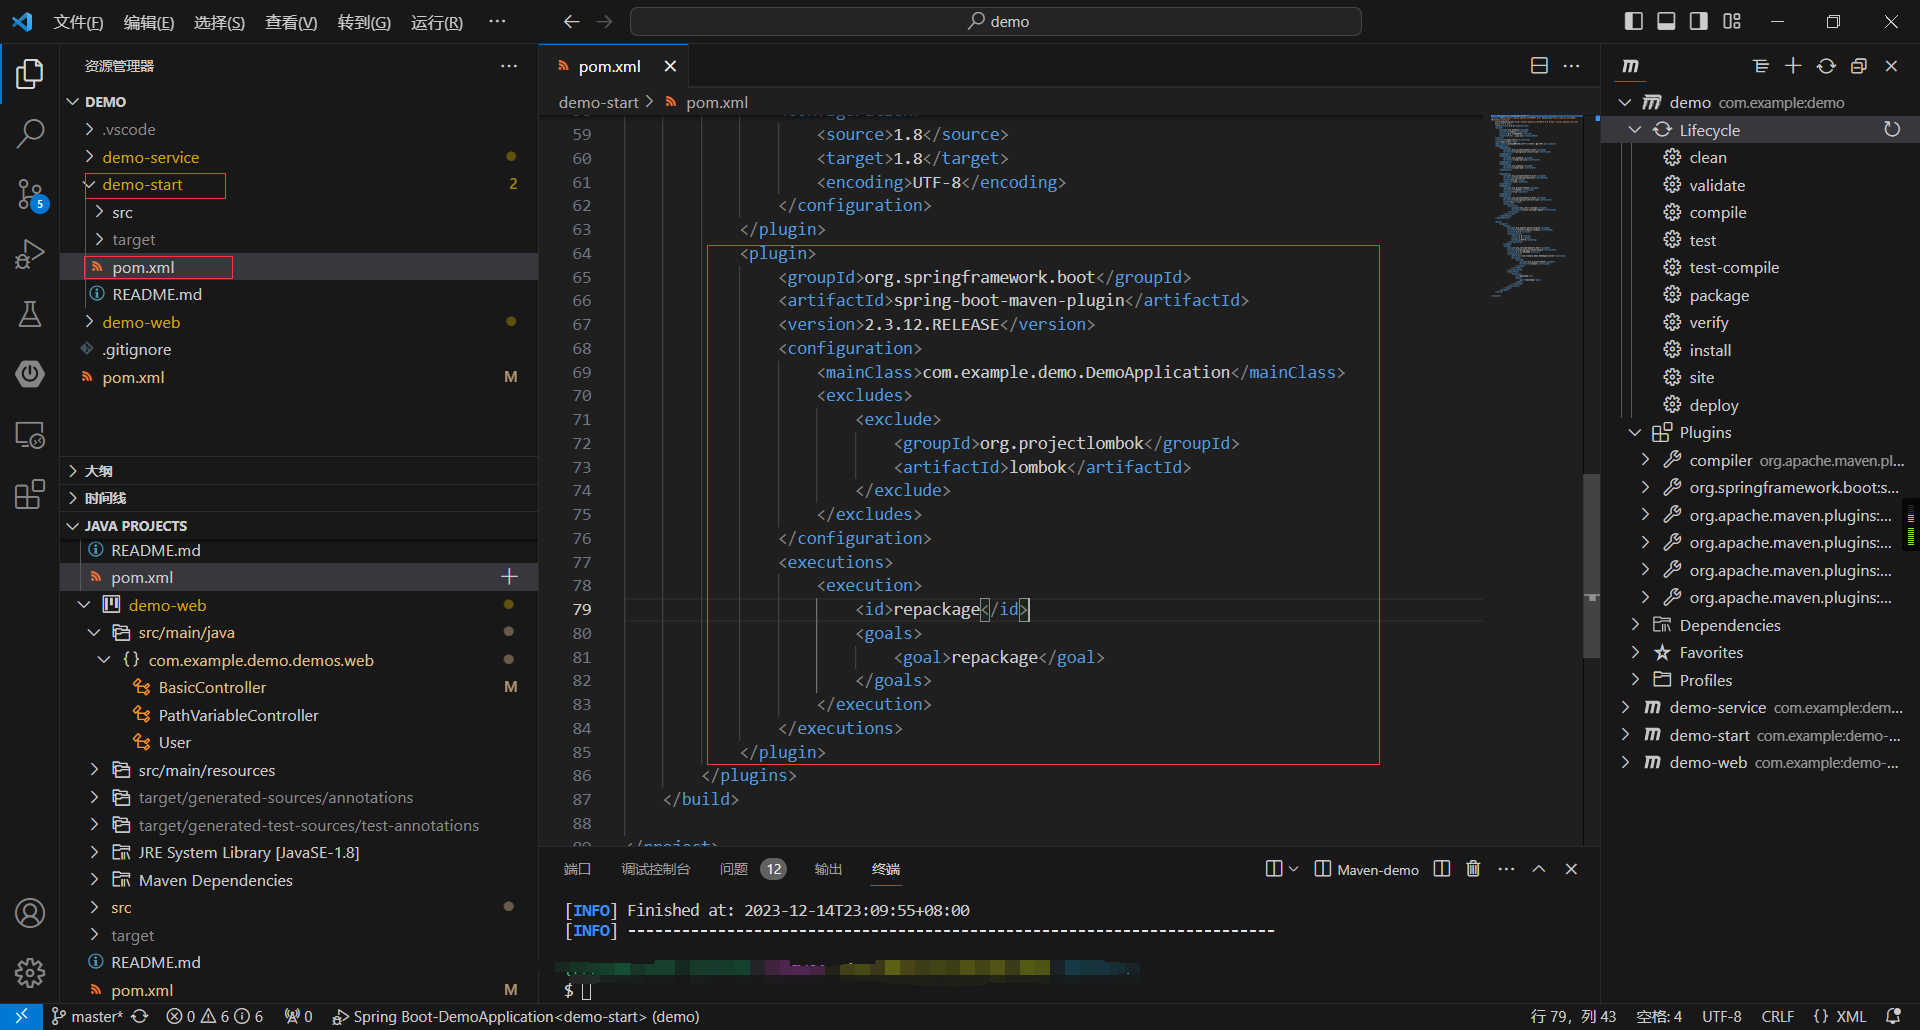1920x1030 pixels.
Task: Change CRLF line ending setting
Action: [1777, 1016]
